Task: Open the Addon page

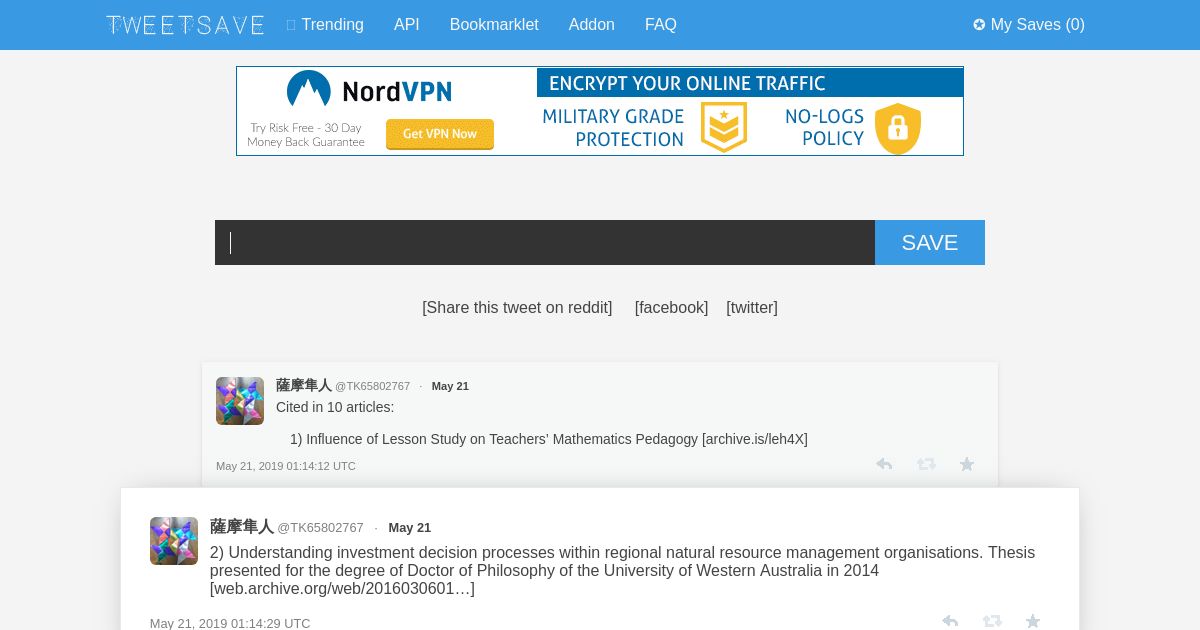Action: pos(592,25)
